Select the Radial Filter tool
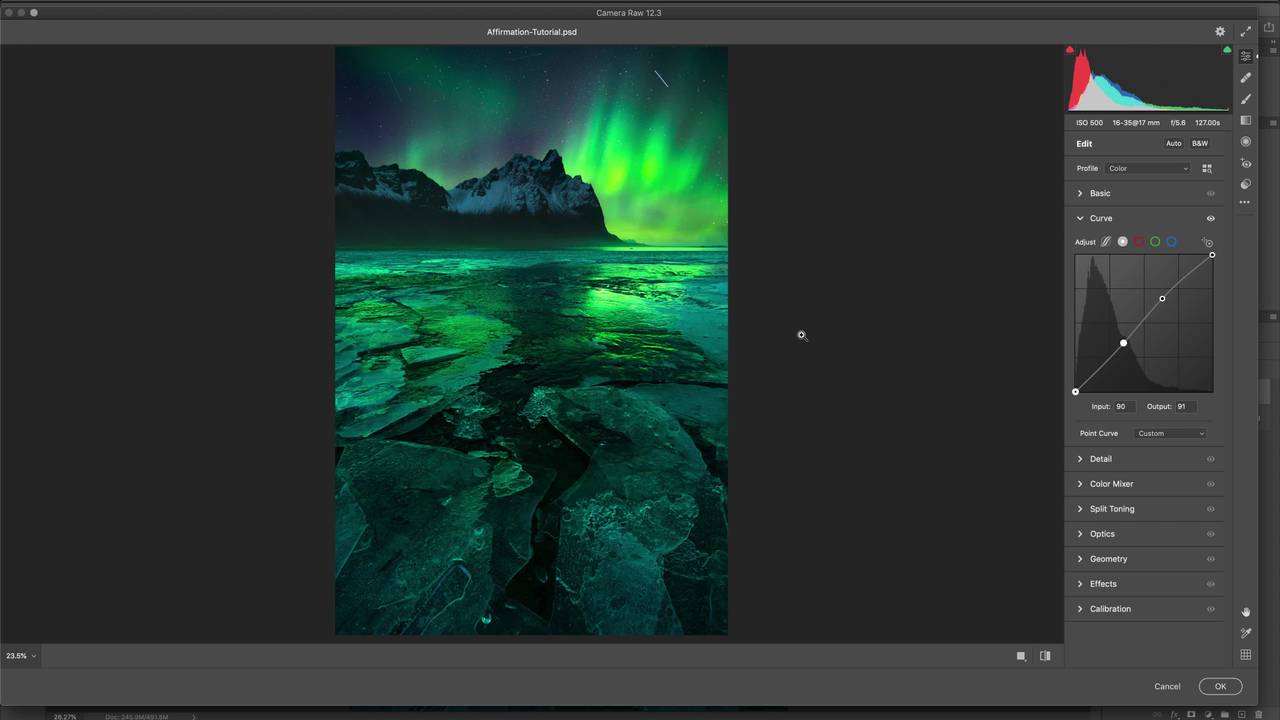Image resolution: width=1280 pixels, height=720 pixels. point(1246,142)
